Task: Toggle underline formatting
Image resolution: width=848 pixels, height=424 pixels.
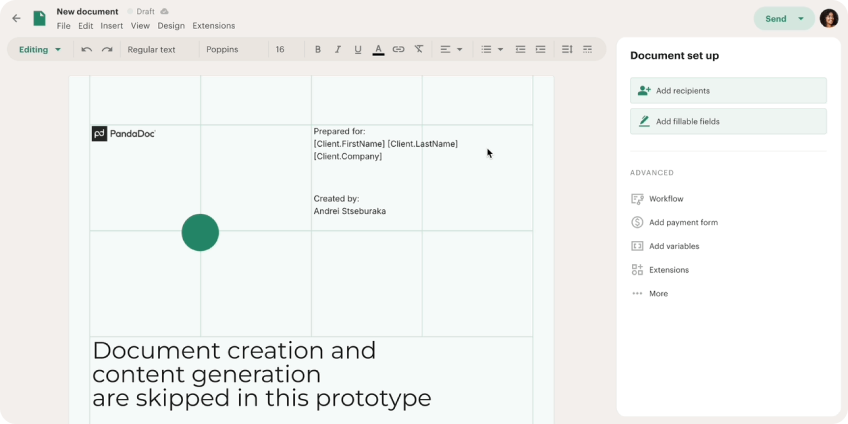Action: [358, 49]
